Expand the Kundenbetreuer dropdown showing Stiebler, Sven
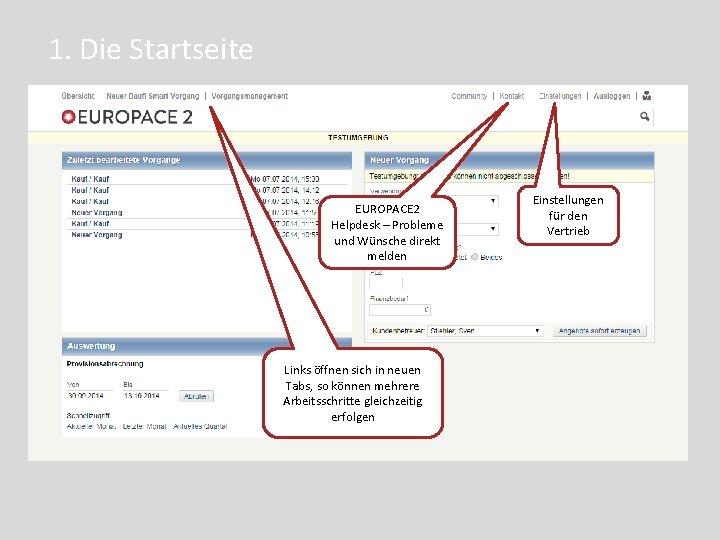This screenshot has width=720, height=540. (485, 331)
